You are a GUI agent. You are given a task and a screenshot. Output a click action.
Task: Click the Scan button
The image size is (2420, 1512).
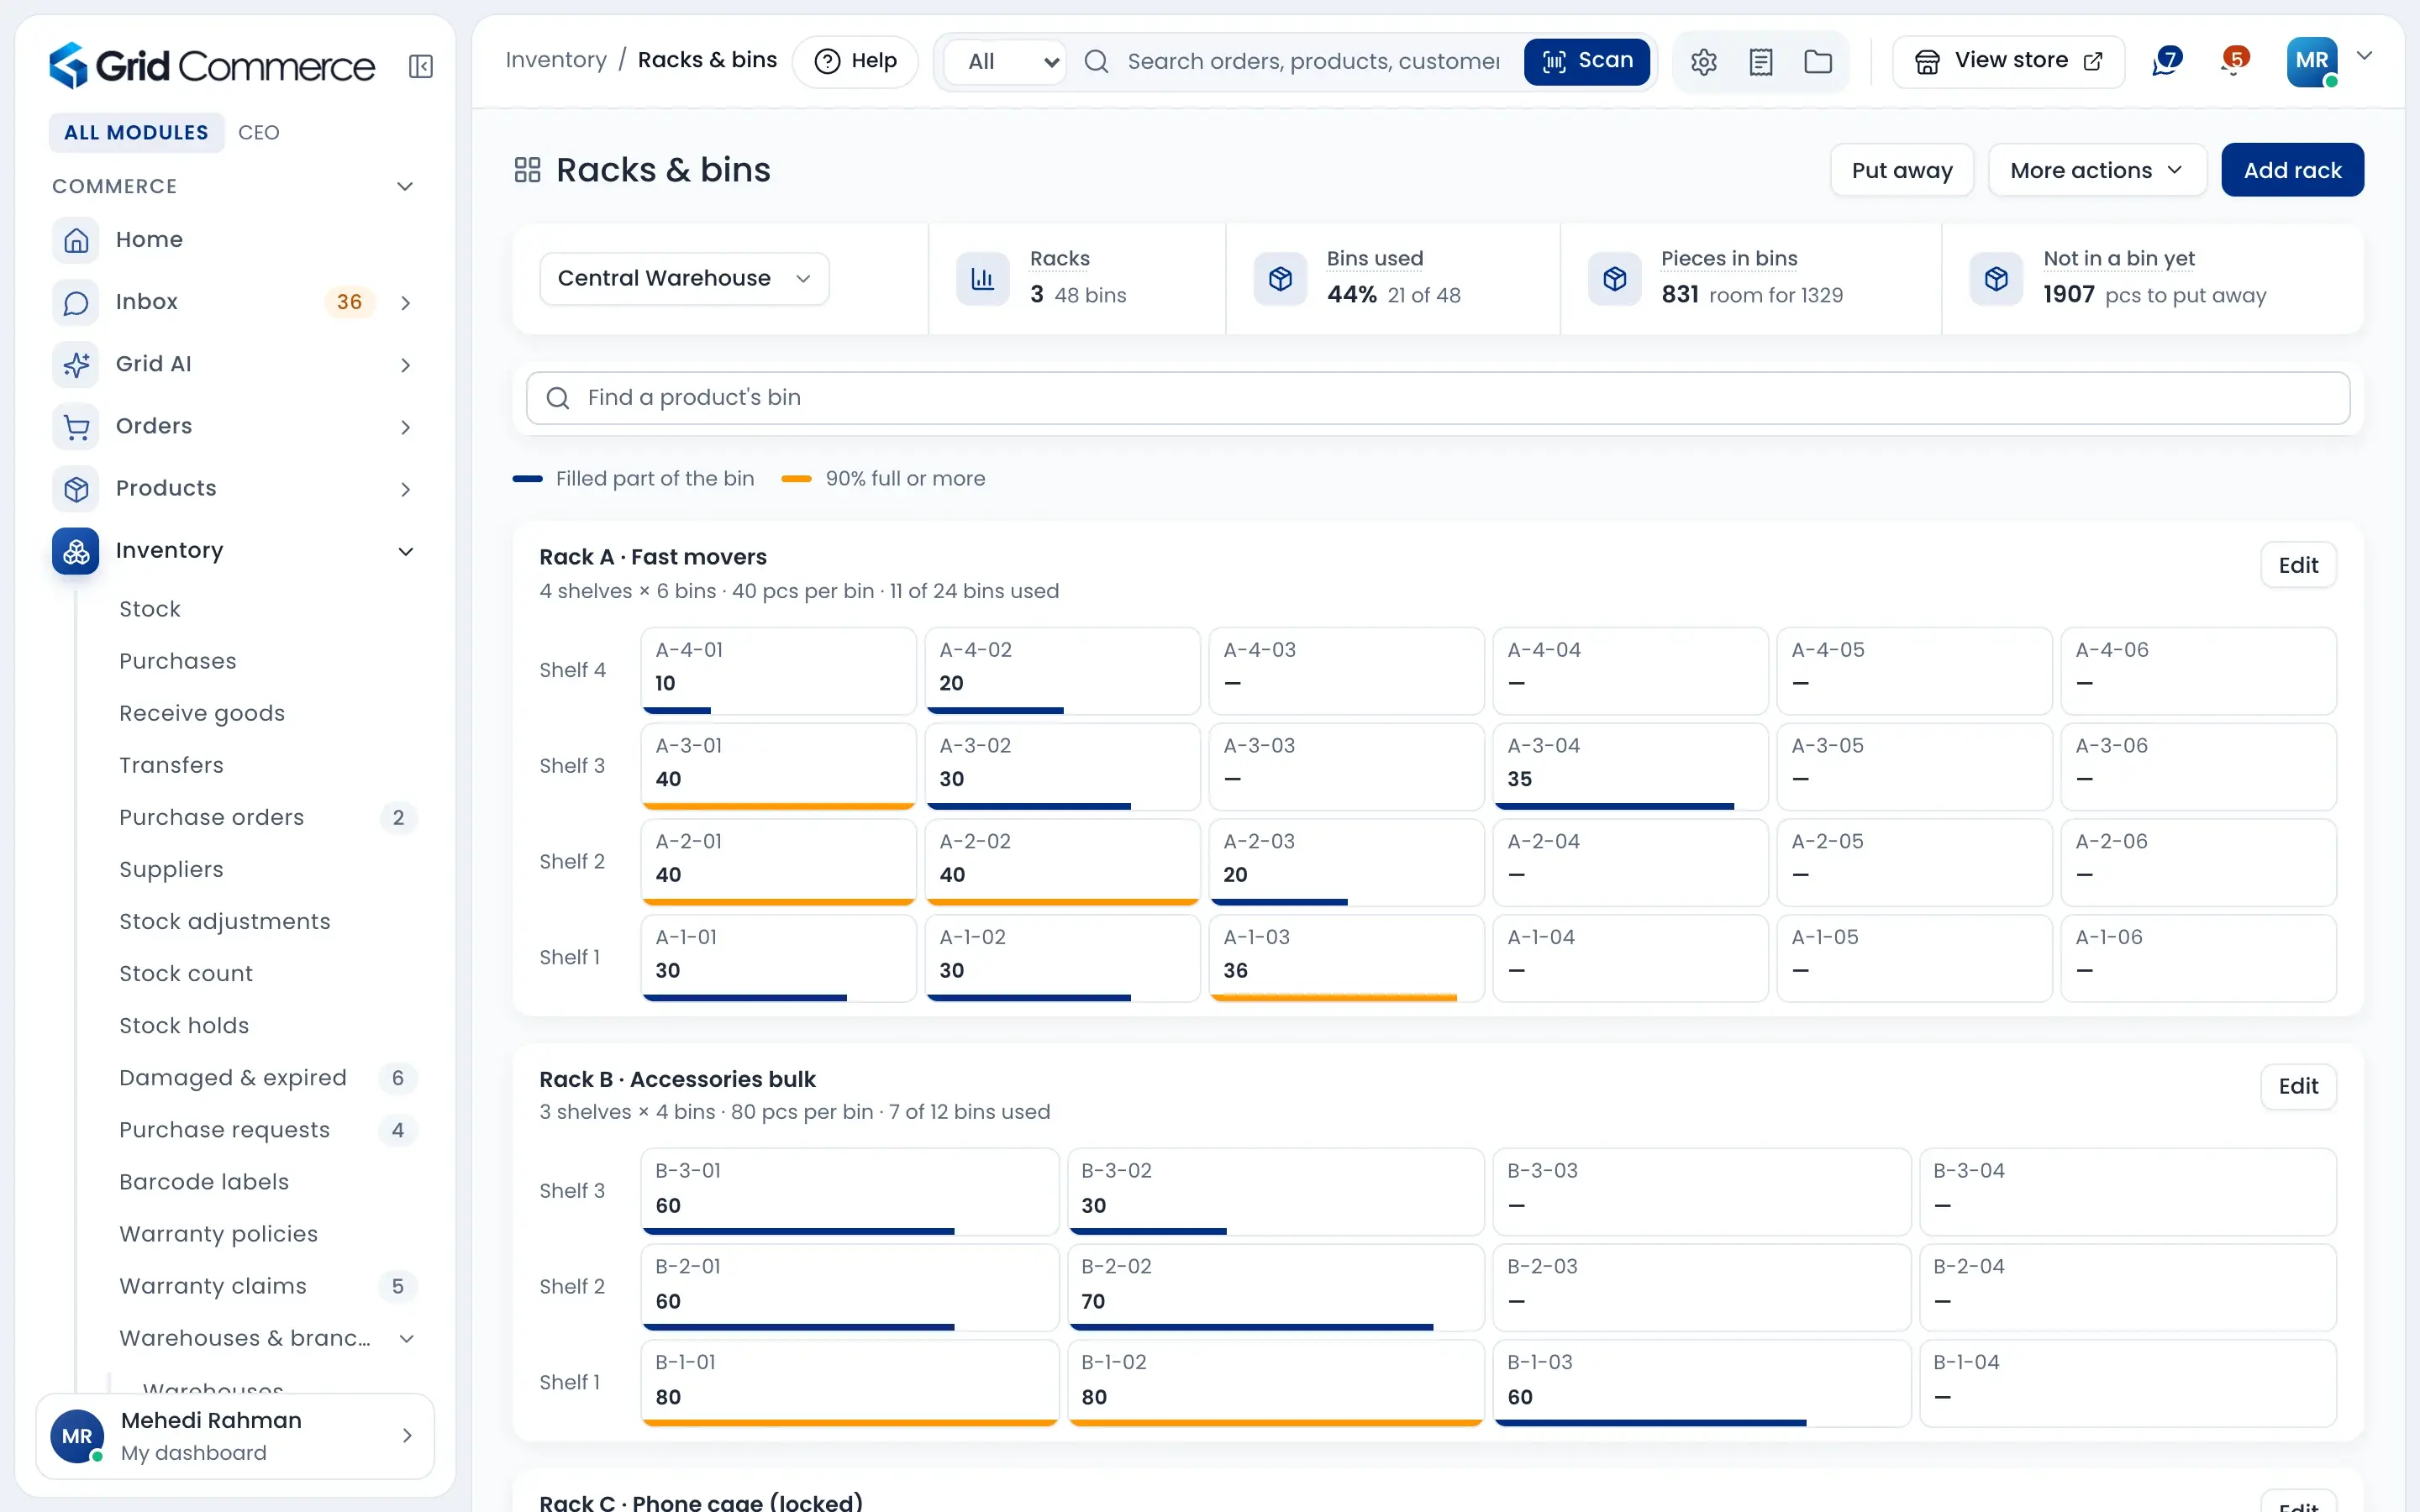[1587, 61]
